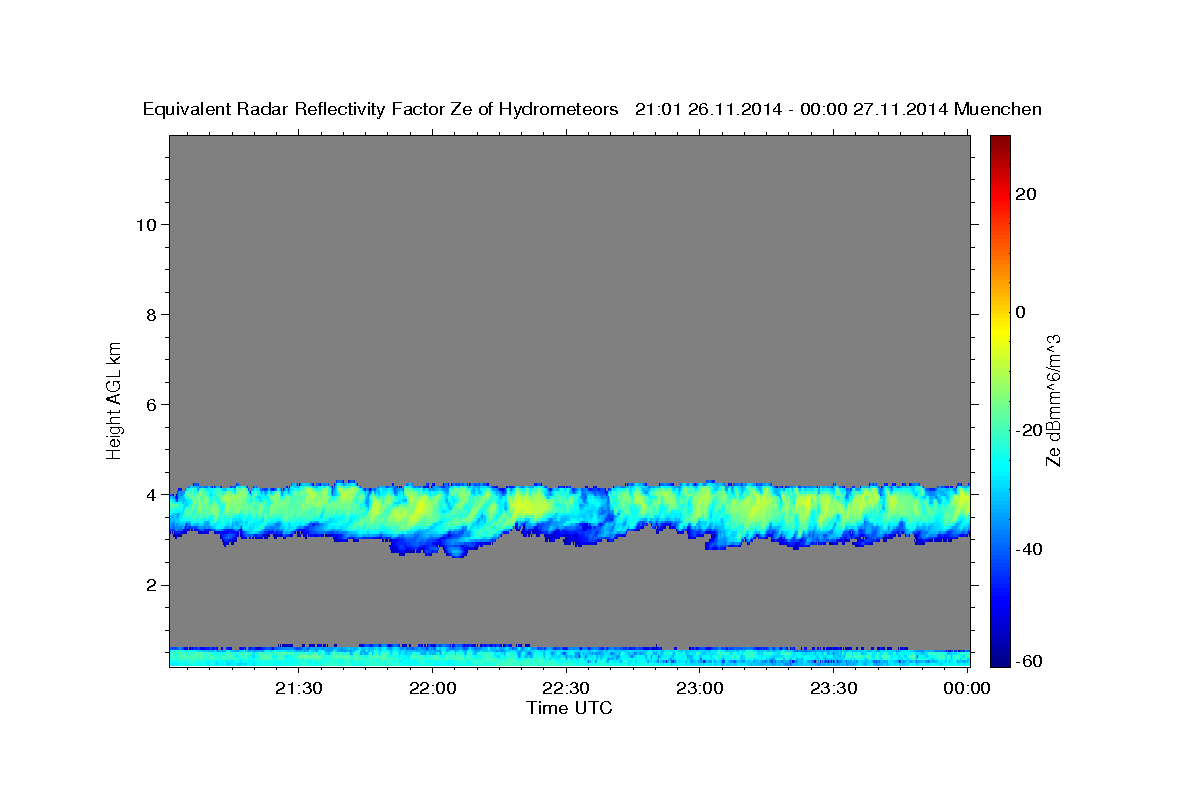The width and height of the screenshot is (1200, 800).
Task: Click the height tick label '6'
Action: point(150,405)
